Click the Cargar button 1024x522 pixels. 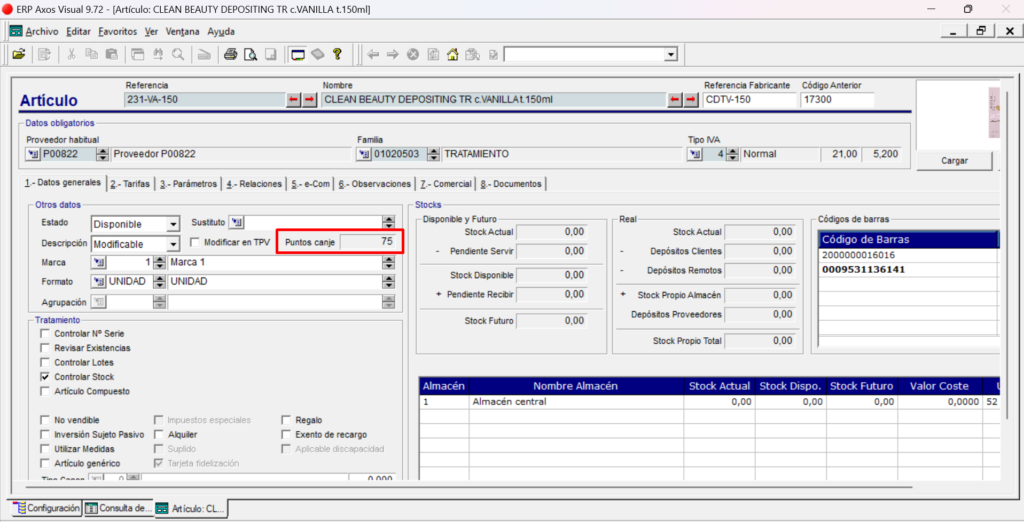coord(954,161)
